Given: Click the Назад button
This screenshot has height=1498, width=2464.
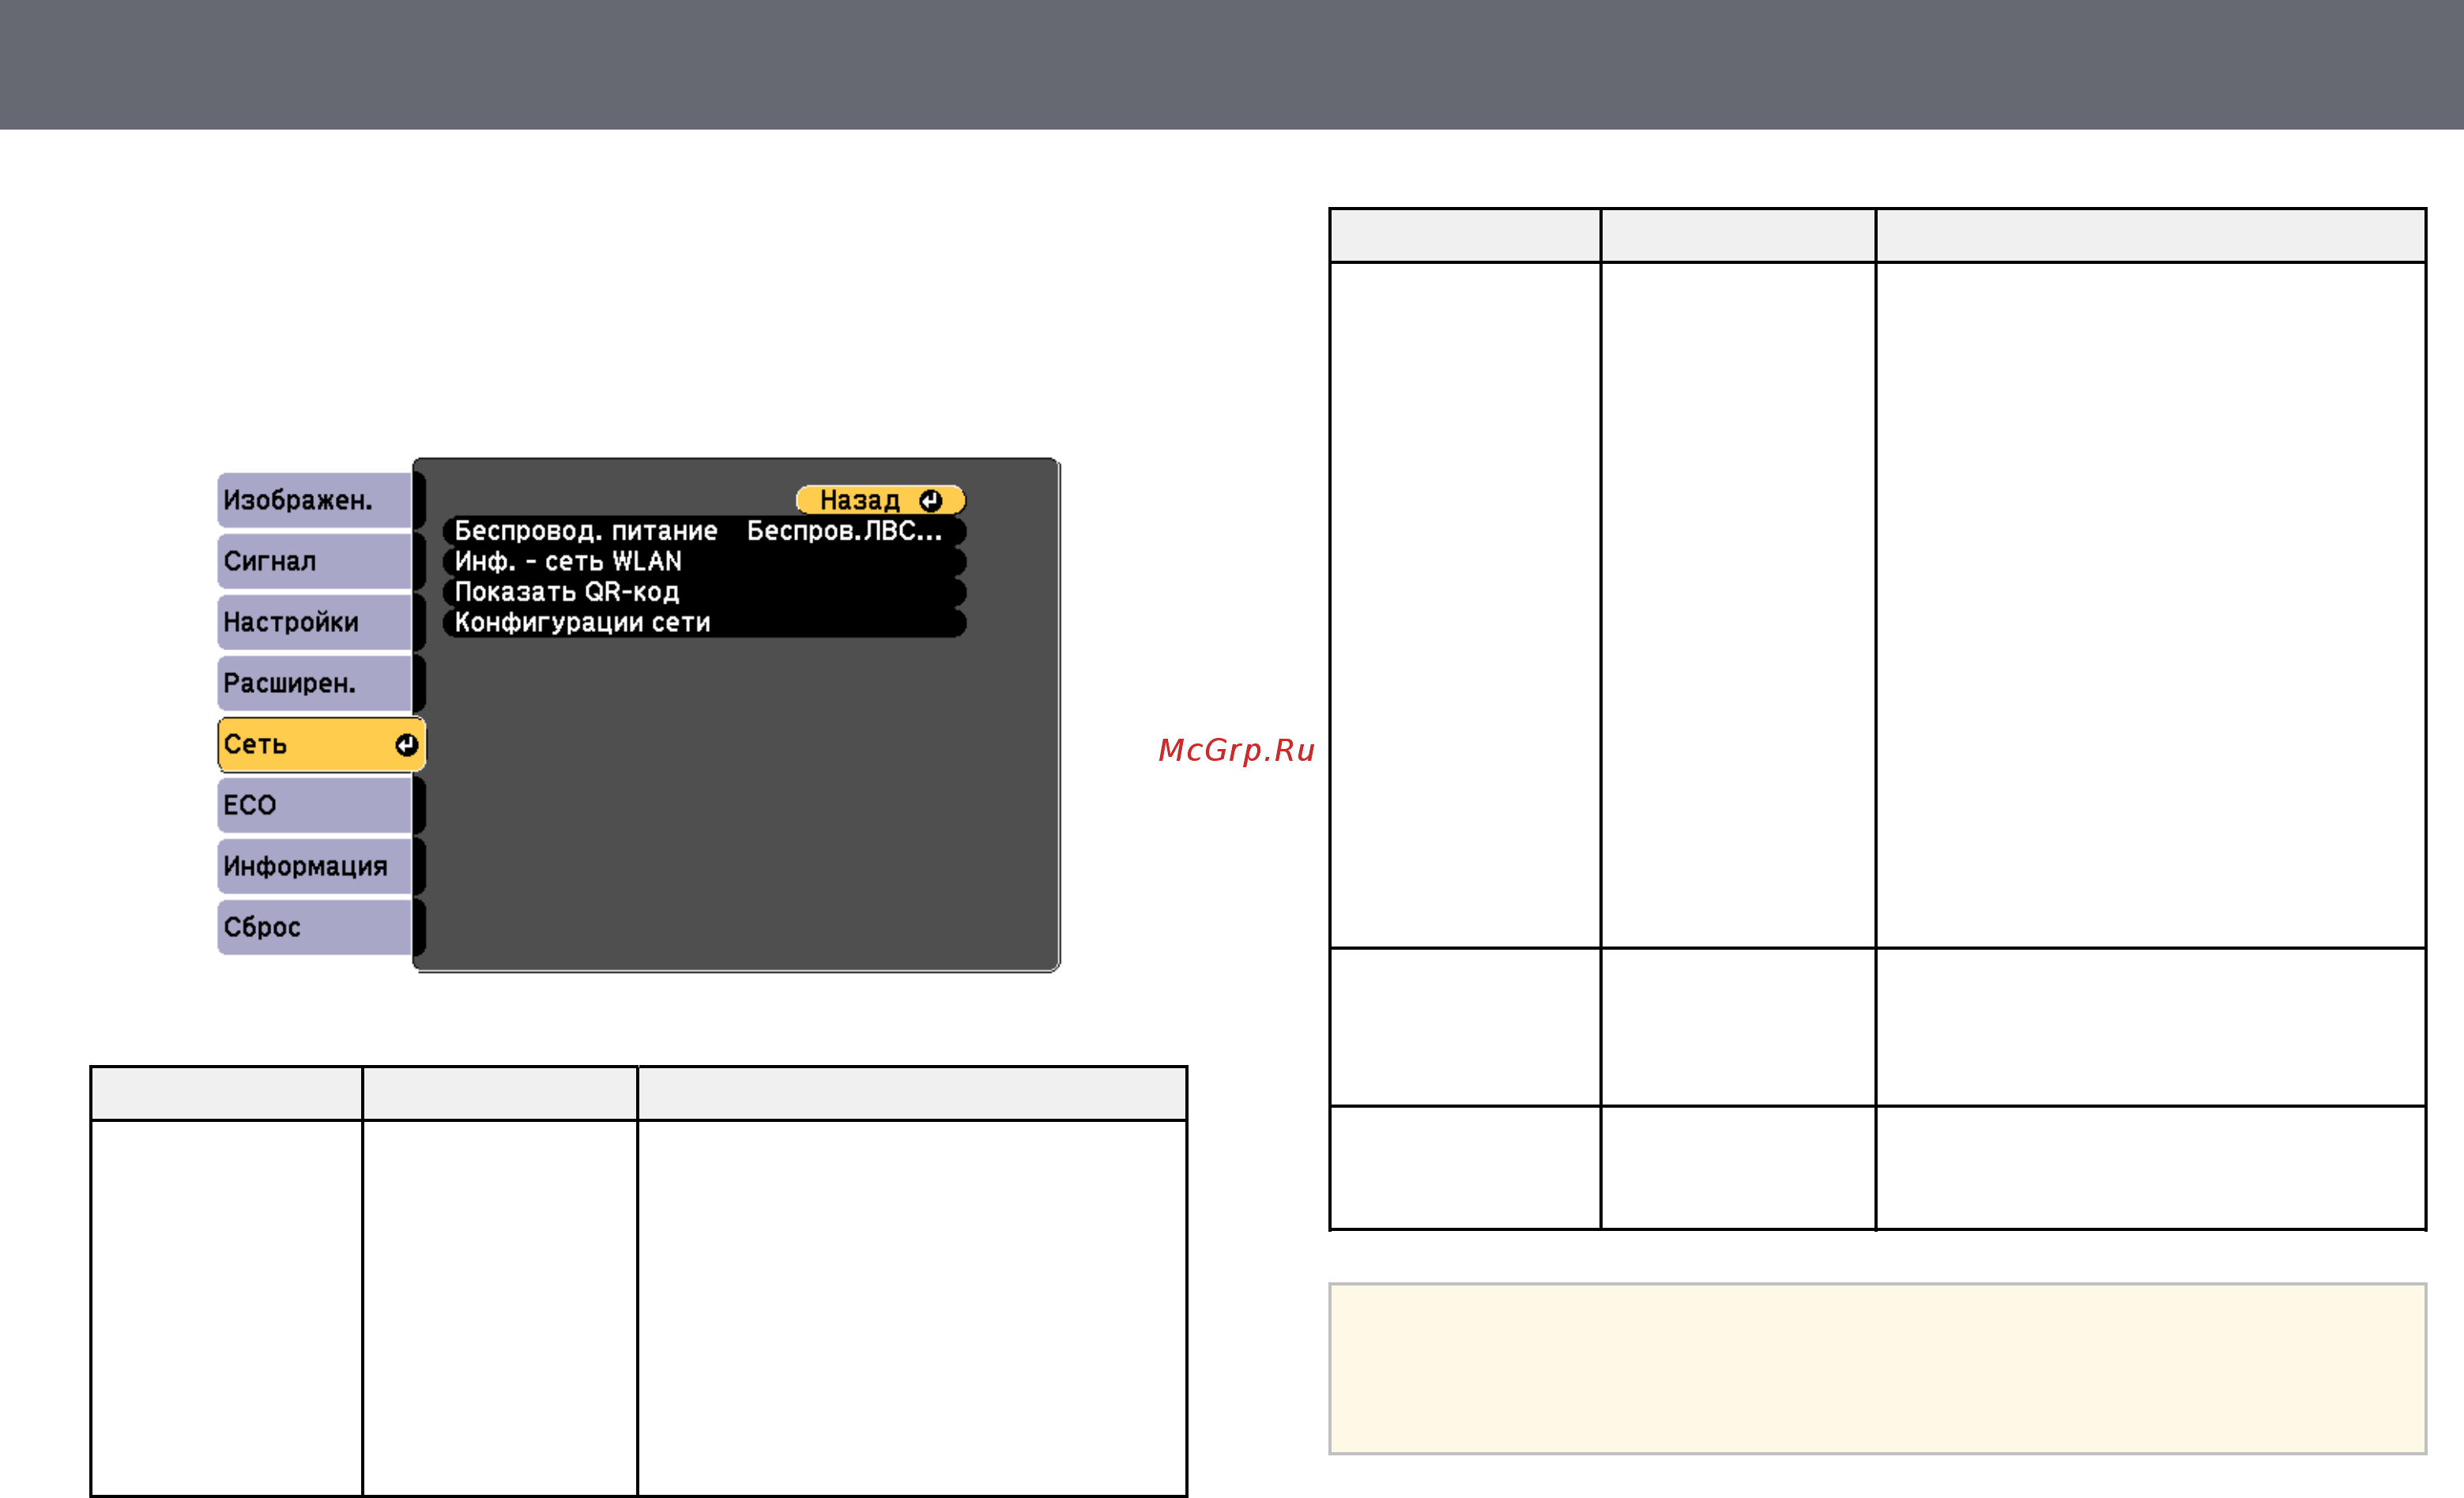Looking at the screenshot, I should pyautogui.click(x=880, y=500).
